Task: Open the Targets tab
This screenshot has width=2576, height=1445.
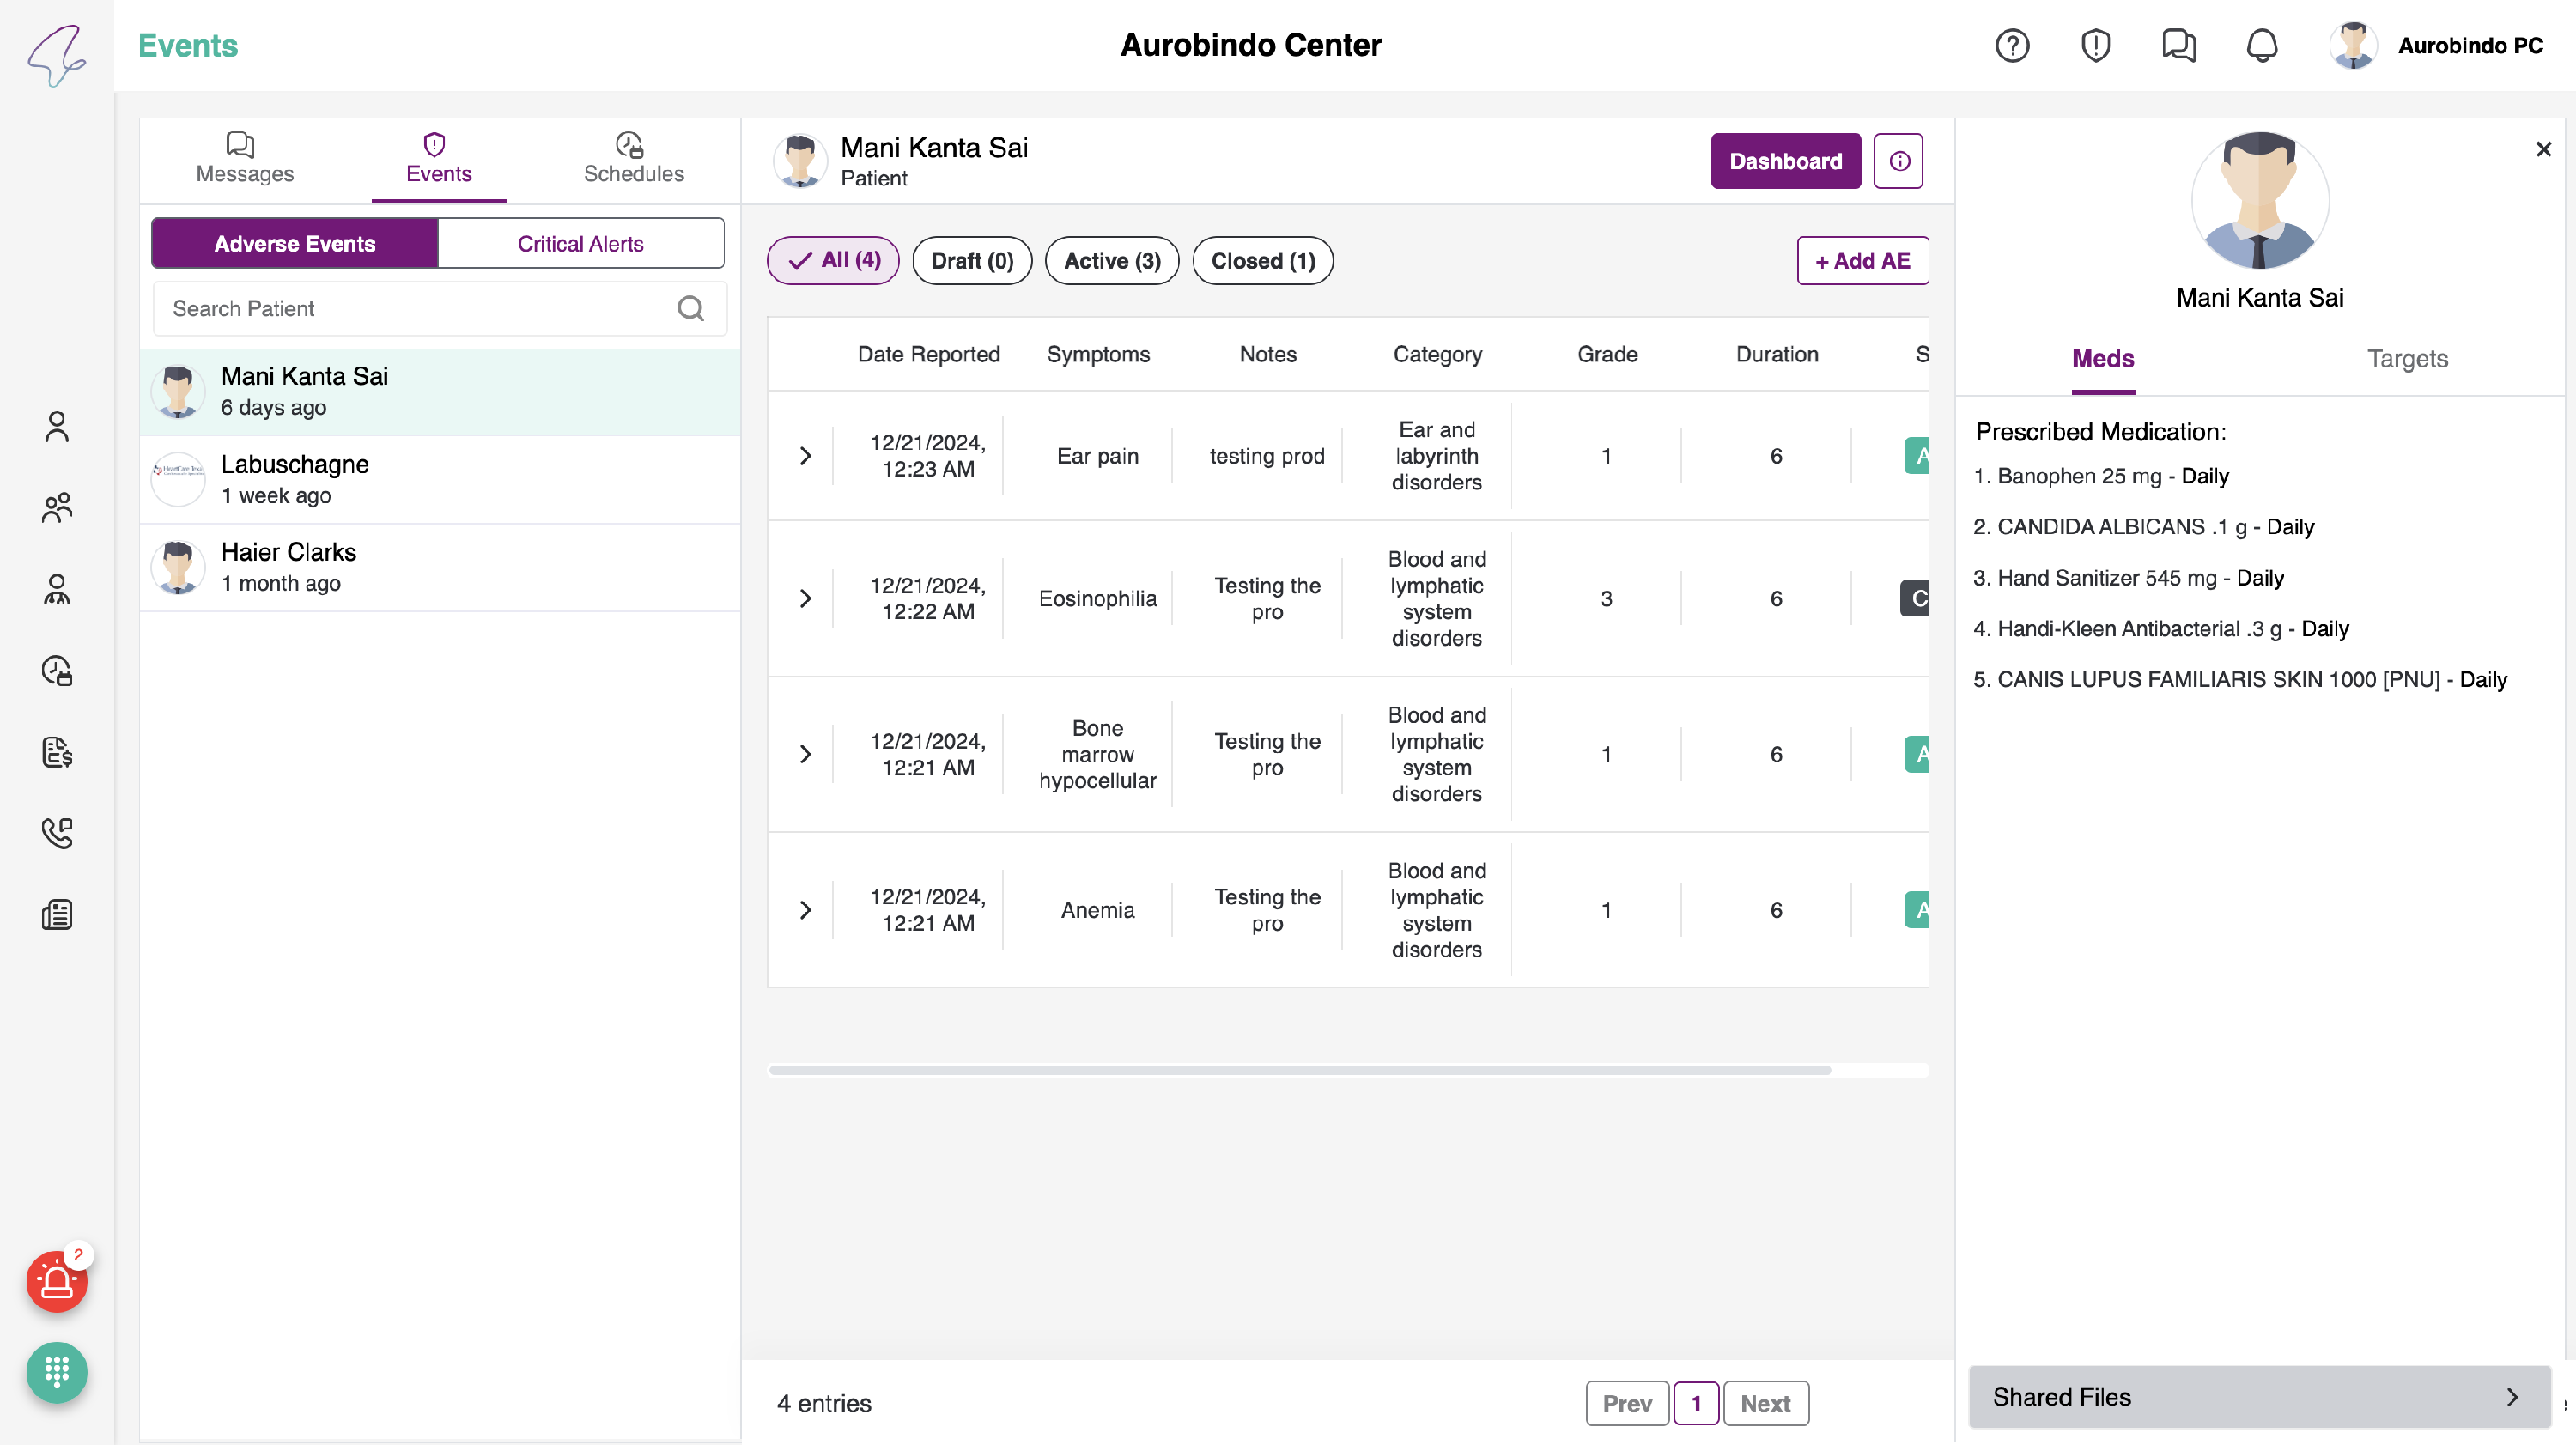Action: point(2406,359)
